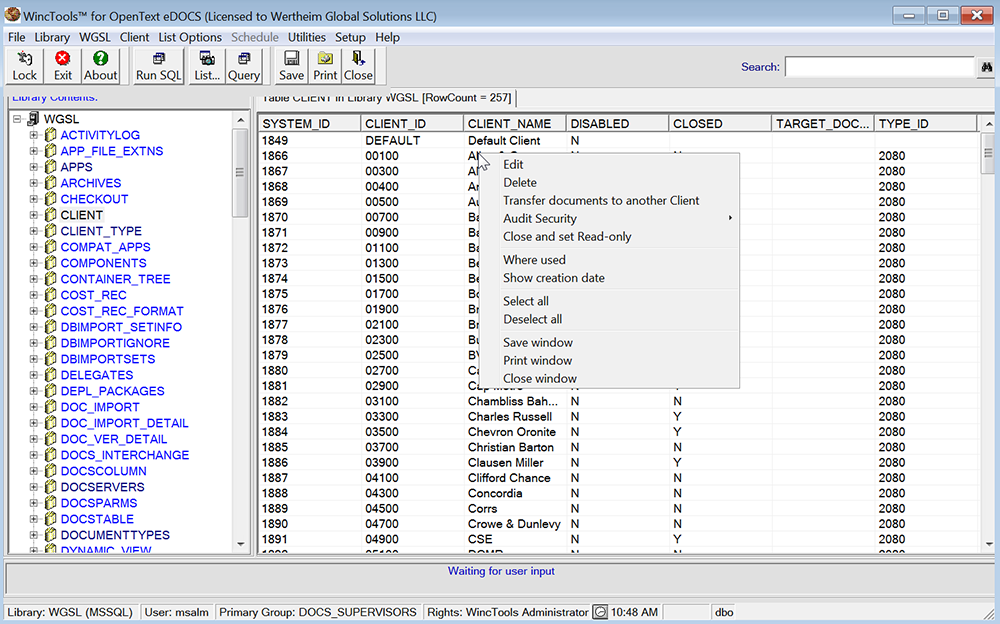Image resolution: width=1000 pixels, height=624 pixels.
Task: Expand the CONTAINER_TREE tree node
Action: [34, 279]
